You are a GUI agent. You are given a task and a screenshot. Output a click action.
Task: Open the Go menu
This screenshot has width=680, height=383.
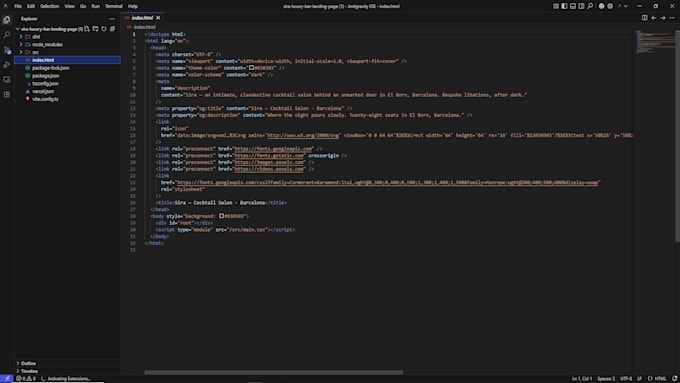83,6
